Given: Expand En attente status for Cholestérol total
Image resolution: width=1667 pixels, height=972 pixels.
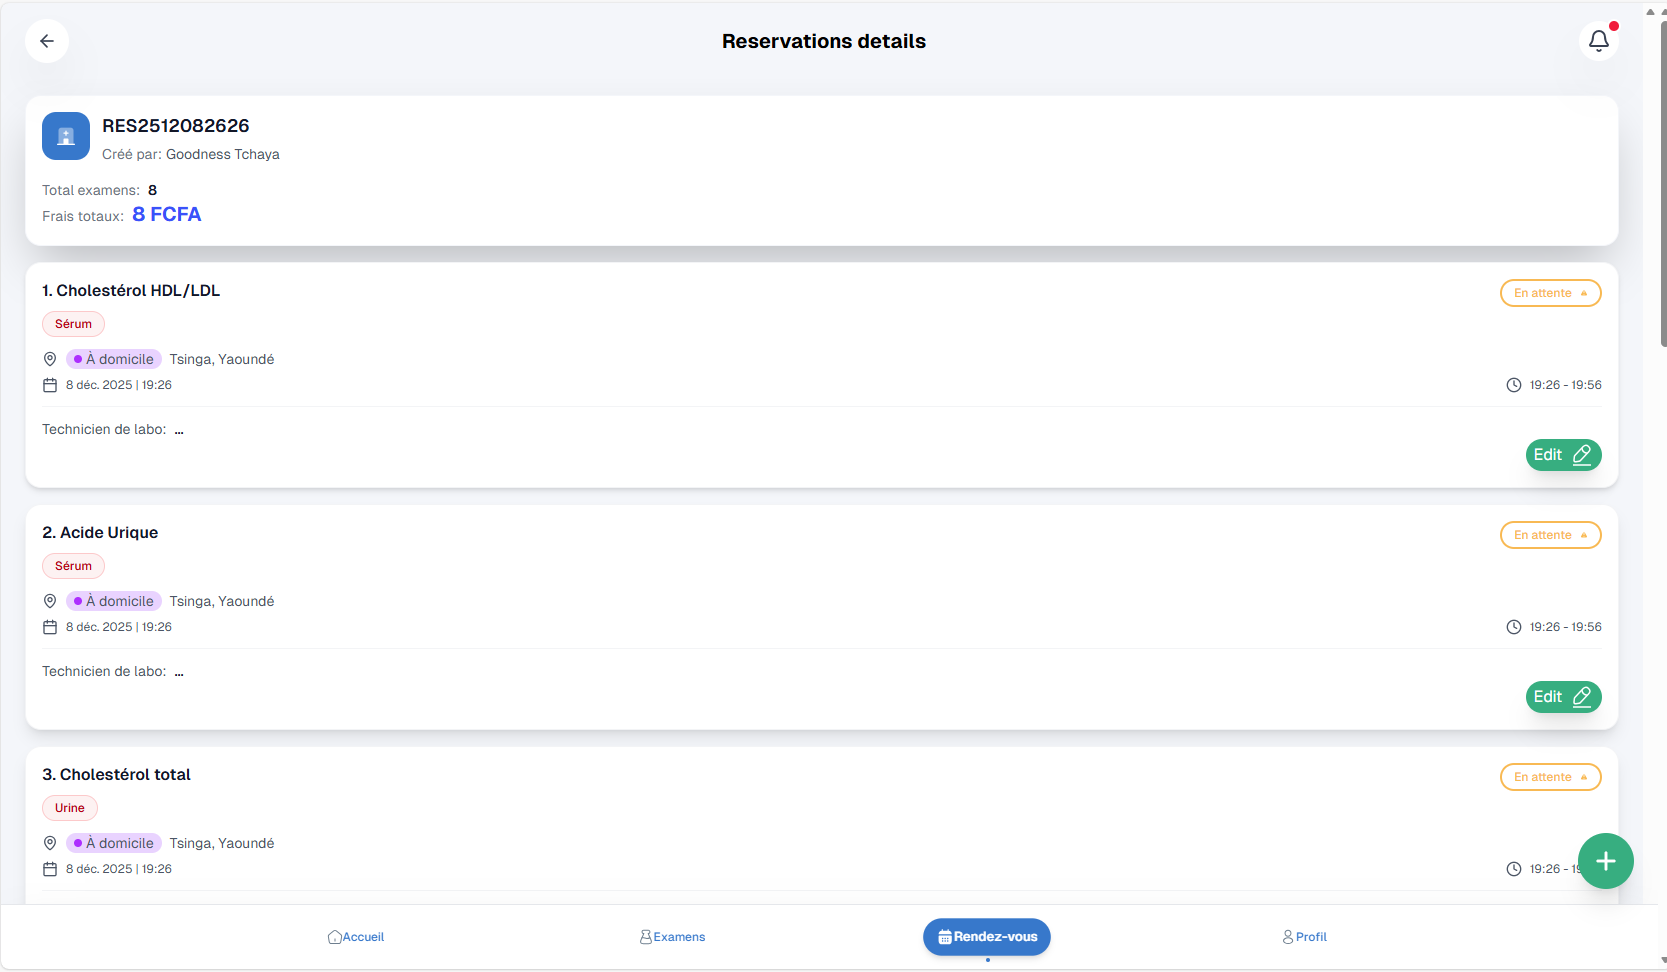Looking at the screenshot, I should click(1550, 777).
